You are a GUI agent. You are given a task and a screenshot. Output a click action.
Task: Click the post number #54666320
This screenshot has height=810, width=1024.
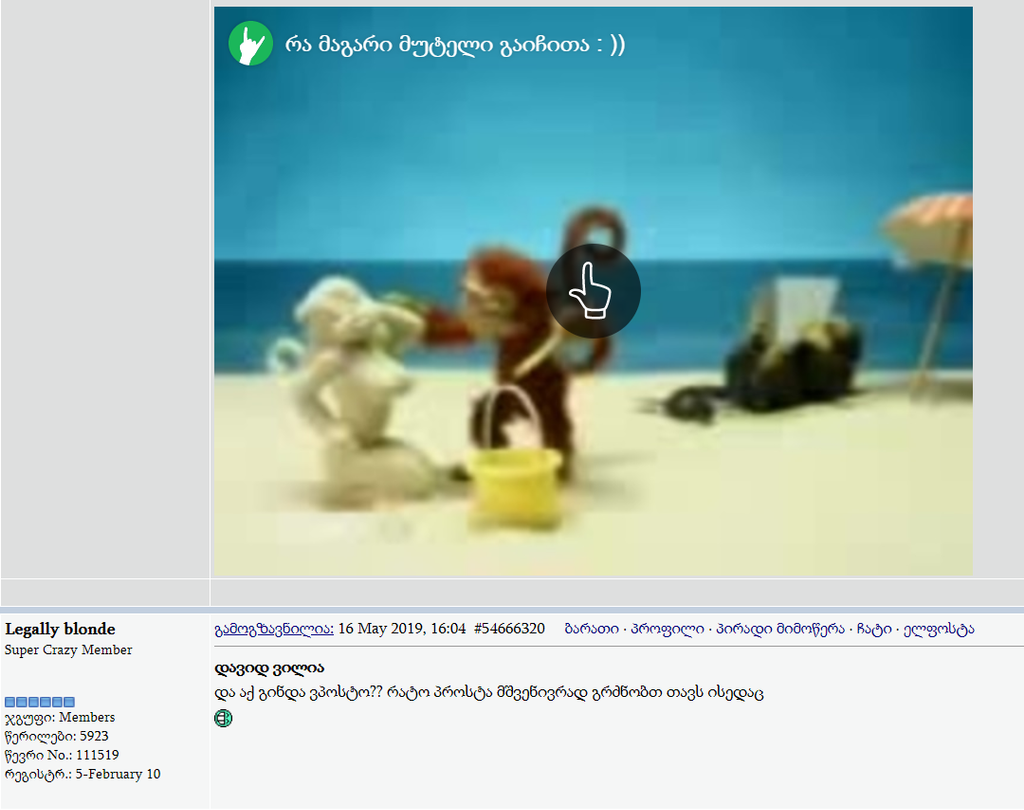point(509,629)
